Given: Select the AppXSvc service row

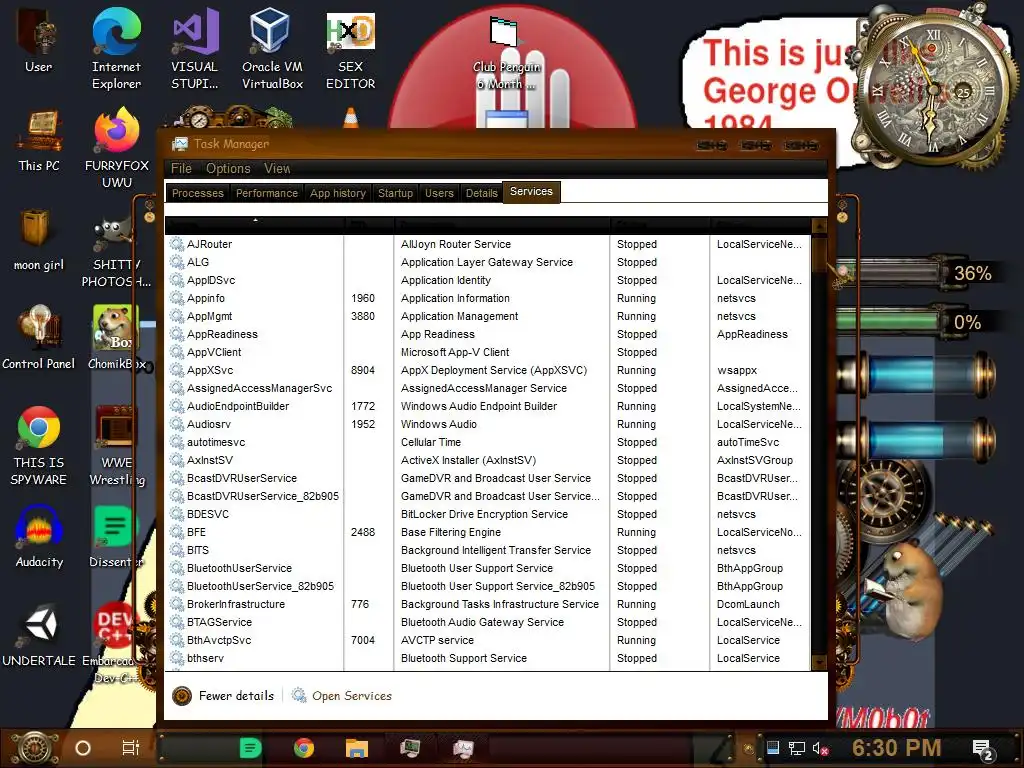Looking at the screenshot, I should (x=487, y=370).
